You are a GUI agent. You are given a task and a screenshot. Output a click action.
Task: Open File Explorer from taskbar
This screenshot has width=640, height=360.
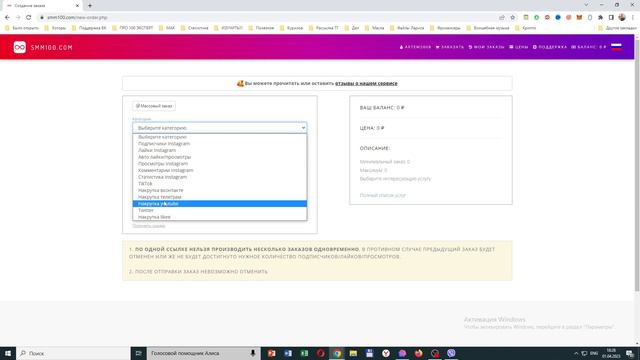pyautogui.click(x=353, y=353)
